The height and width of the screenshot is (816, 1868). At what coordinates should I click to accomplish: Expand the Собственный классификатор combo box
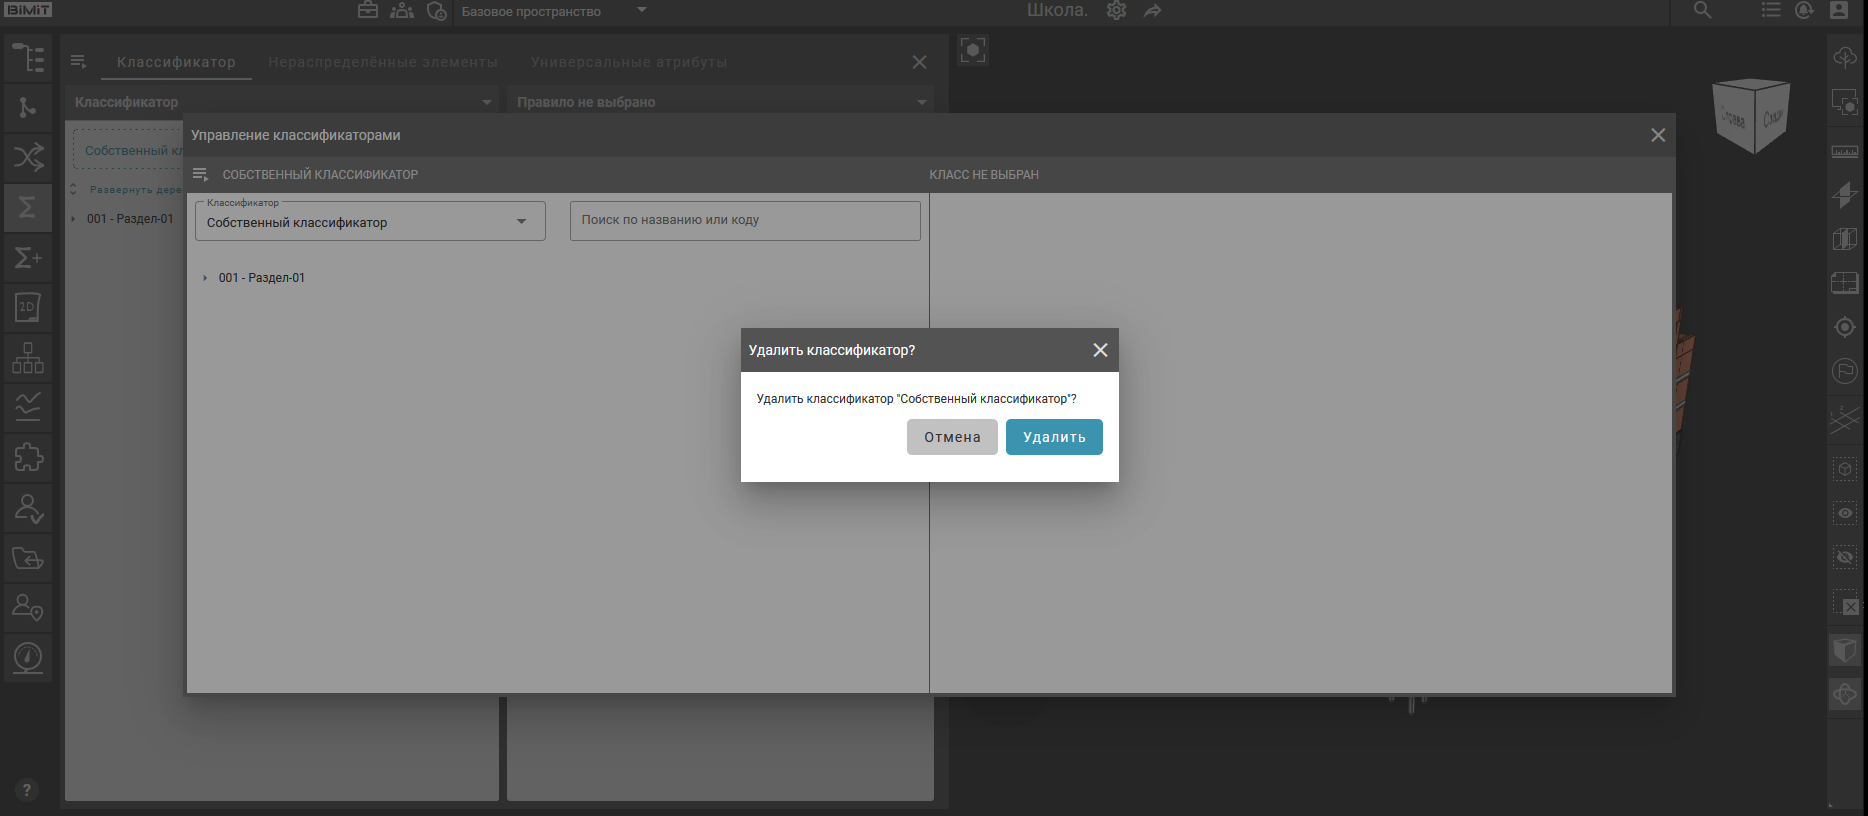coord(370,222)
